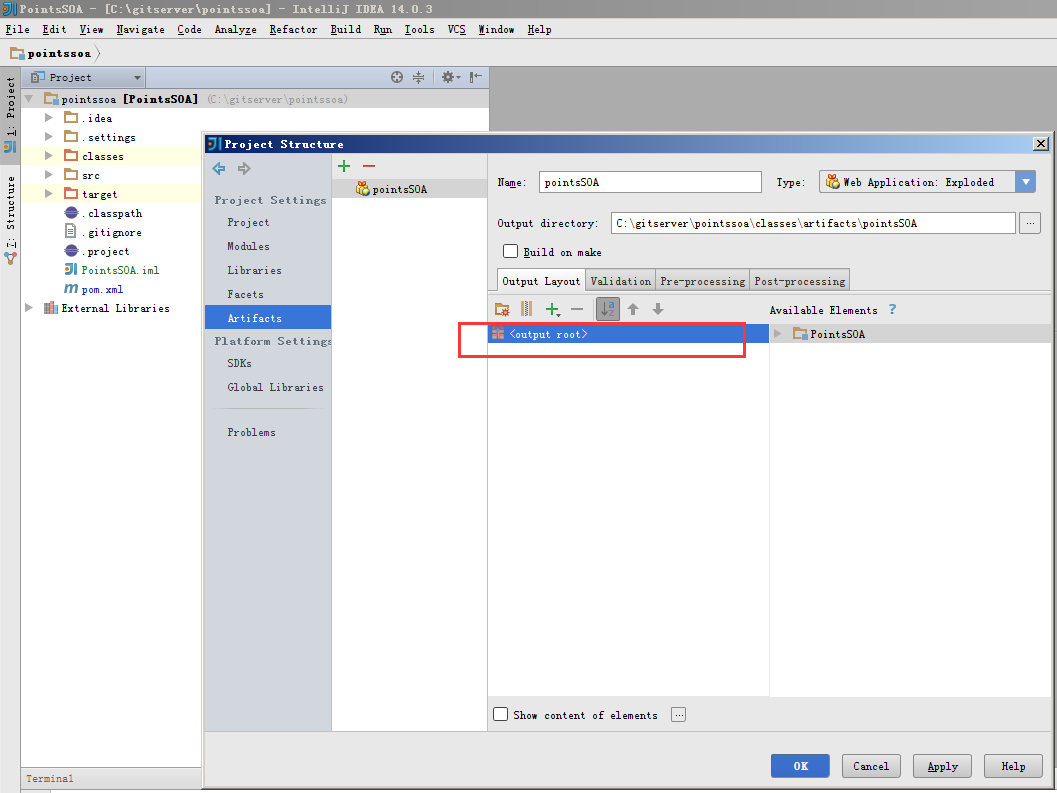
Task: Switch to the Post-processing tab
Action: (x=799, y=281)
